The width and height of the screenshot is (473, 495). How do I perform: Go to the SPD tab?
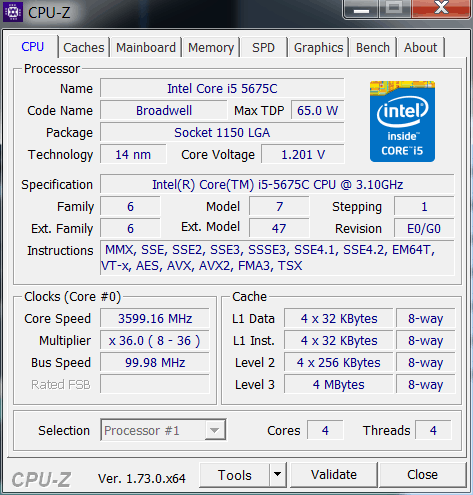coord(263,47)
